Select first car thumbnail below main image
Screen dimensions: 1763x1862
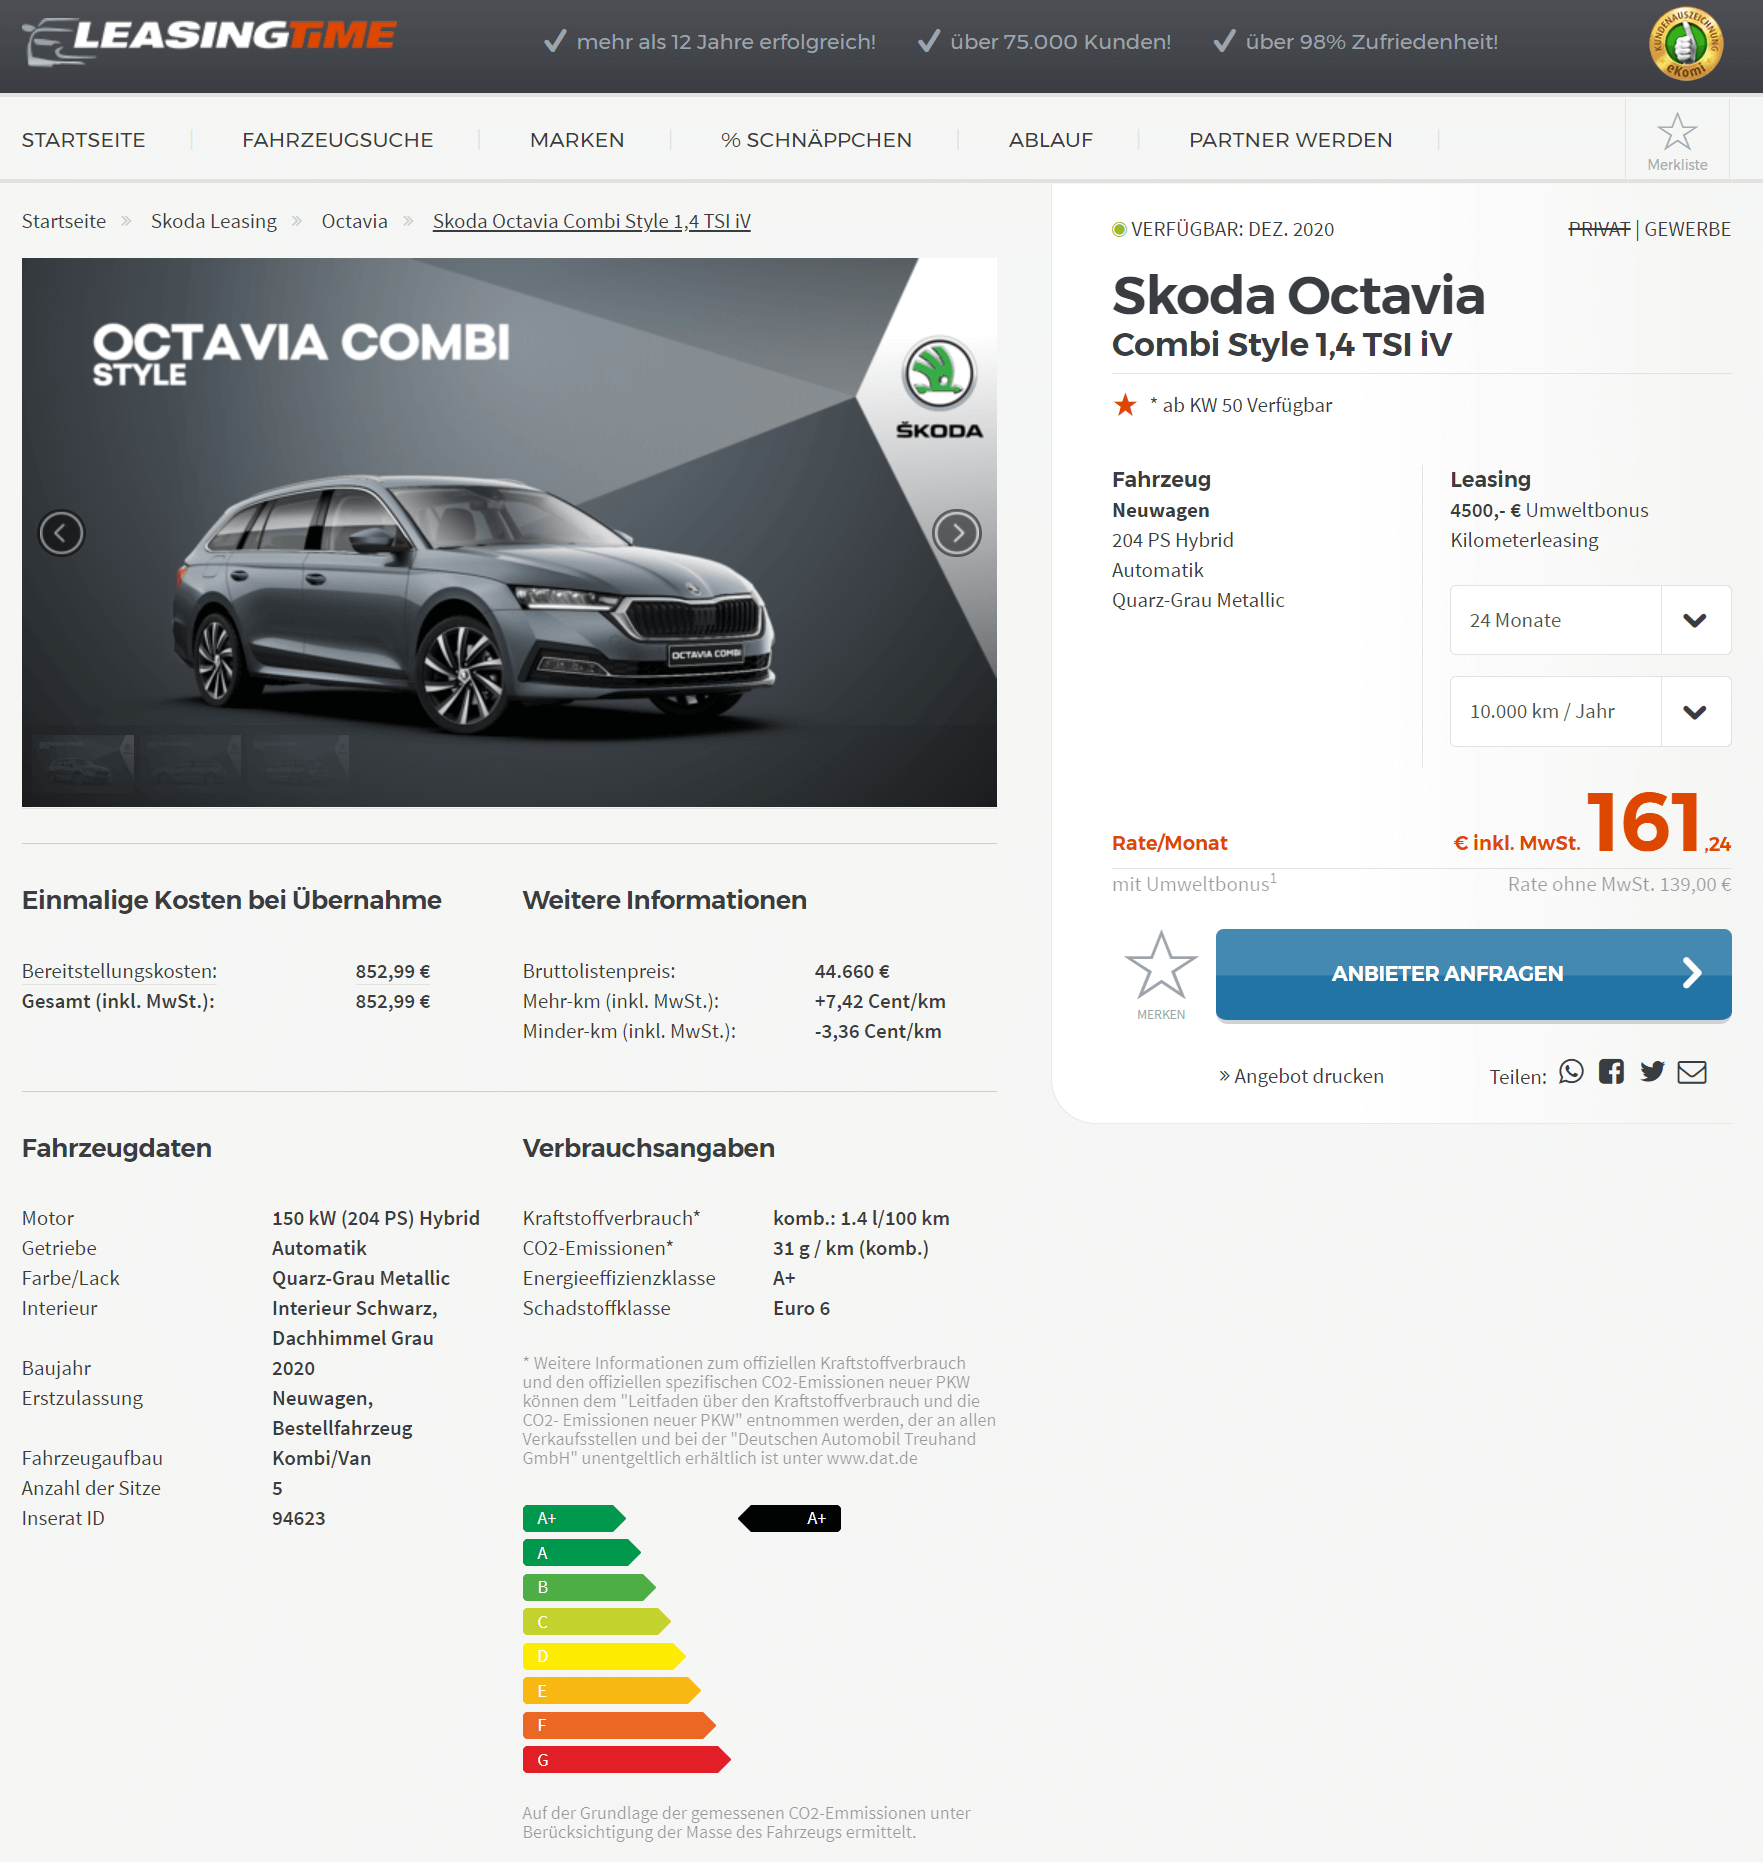tap(84, 765)
